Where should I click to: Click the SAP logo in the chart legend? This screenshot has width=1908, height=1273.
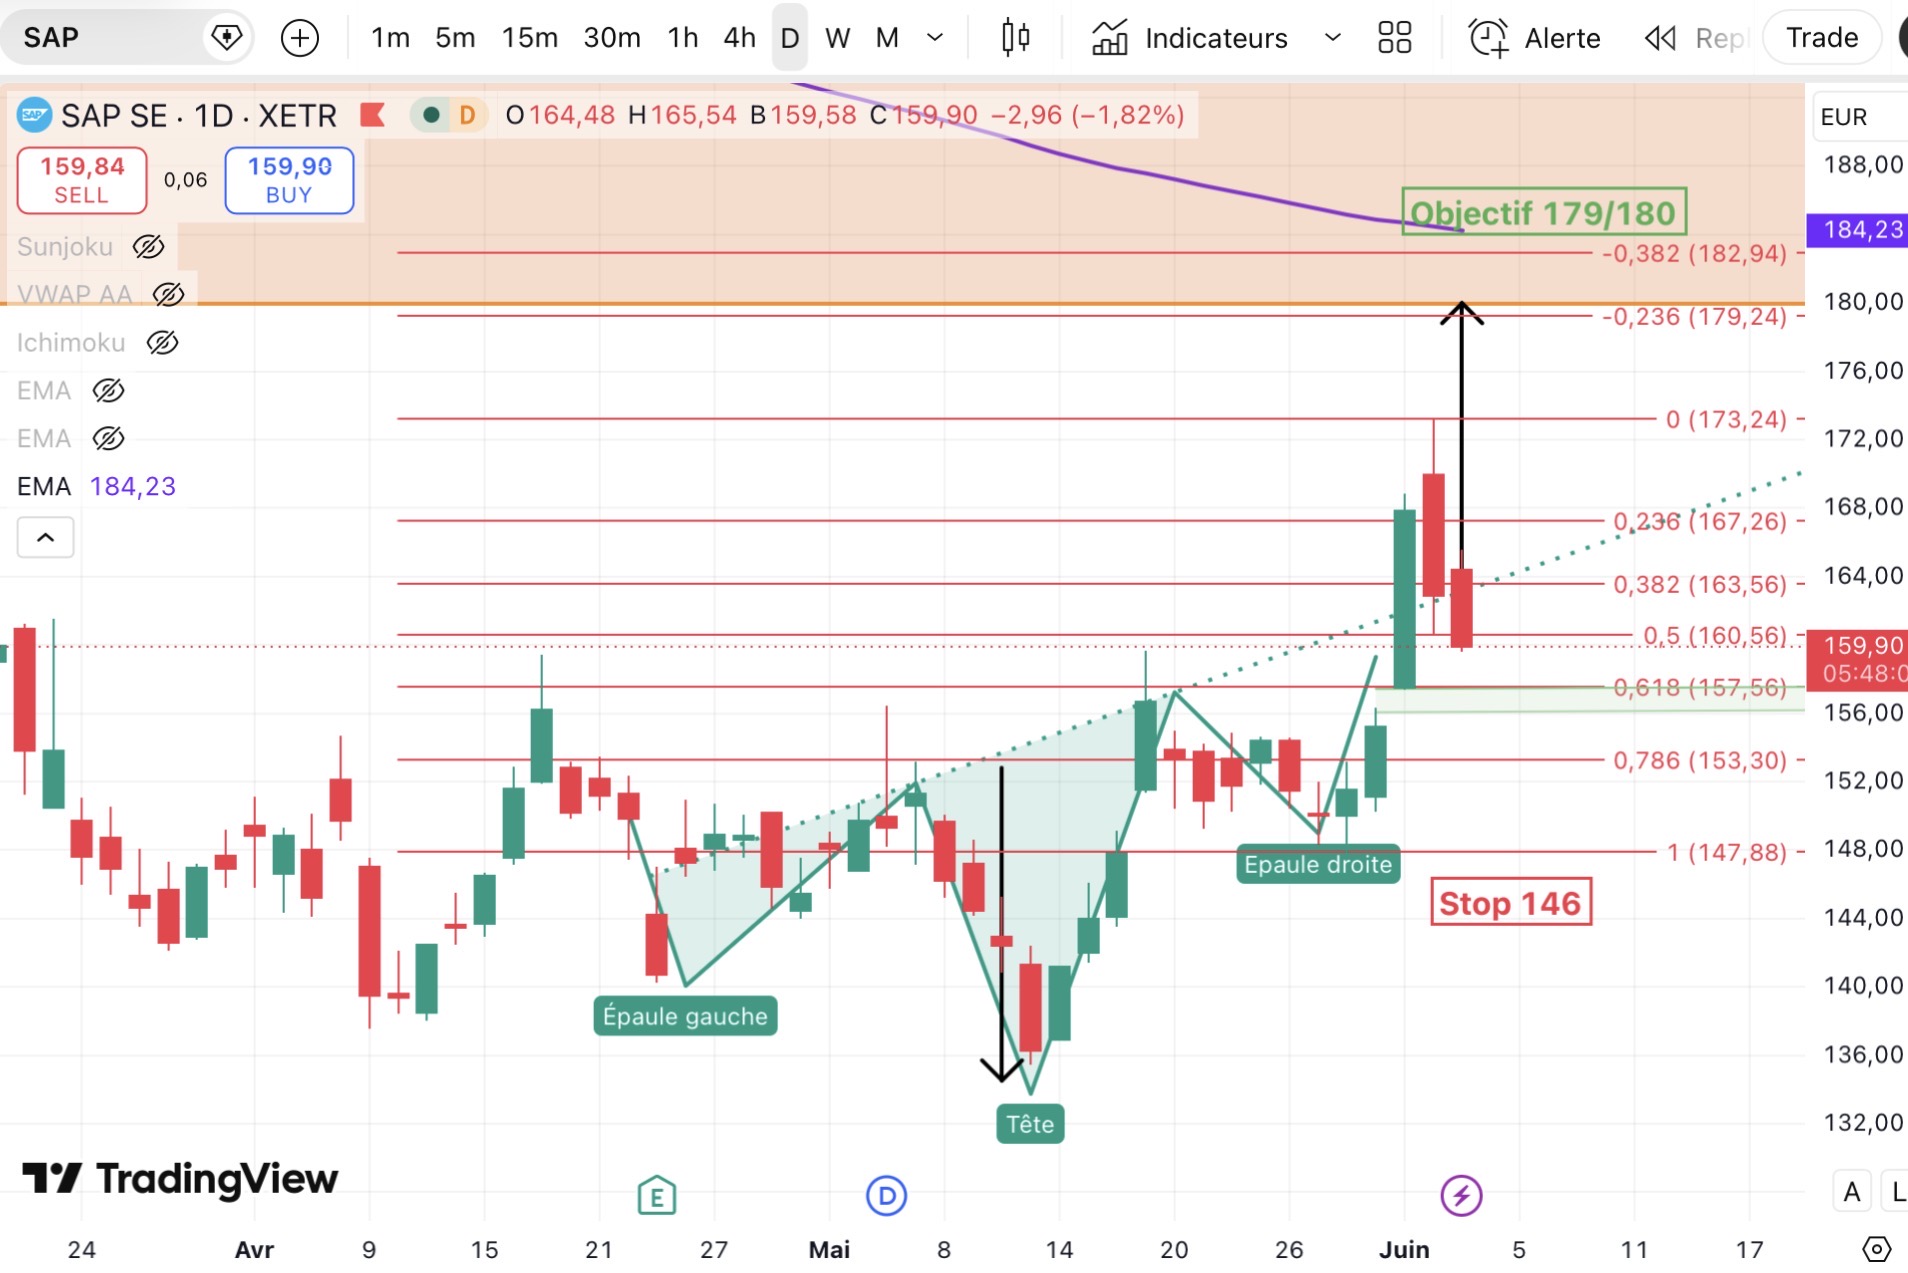coord(34,115)
